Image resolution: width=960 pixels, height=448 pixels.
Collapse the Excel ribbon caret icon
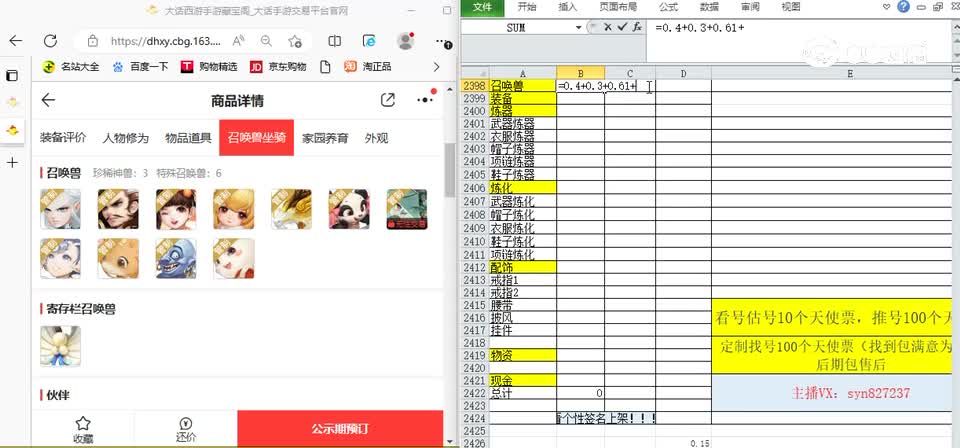point(887,7)
